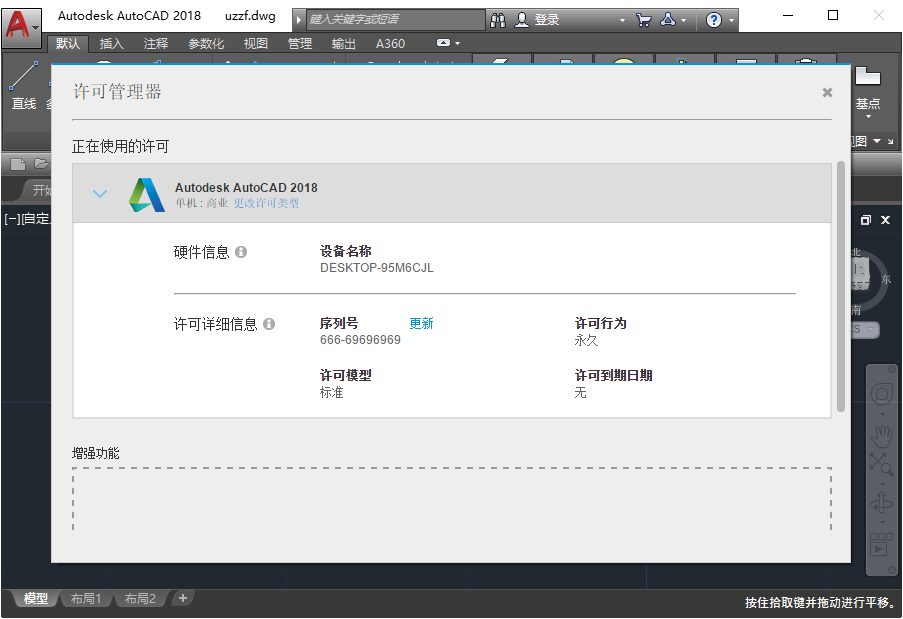Switch to the 注释 ribbon tab
This screenshot has width=903, height=619.
click(x=155, y=44)
